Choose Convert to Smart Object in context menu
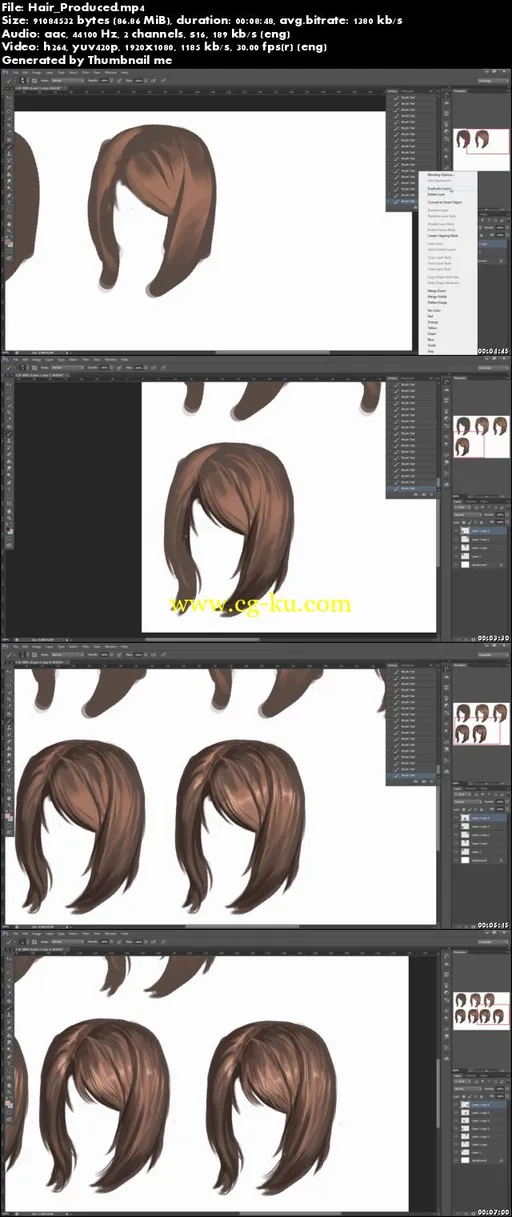This screenshot has height=1217, width=512. [x=445, y=202]
